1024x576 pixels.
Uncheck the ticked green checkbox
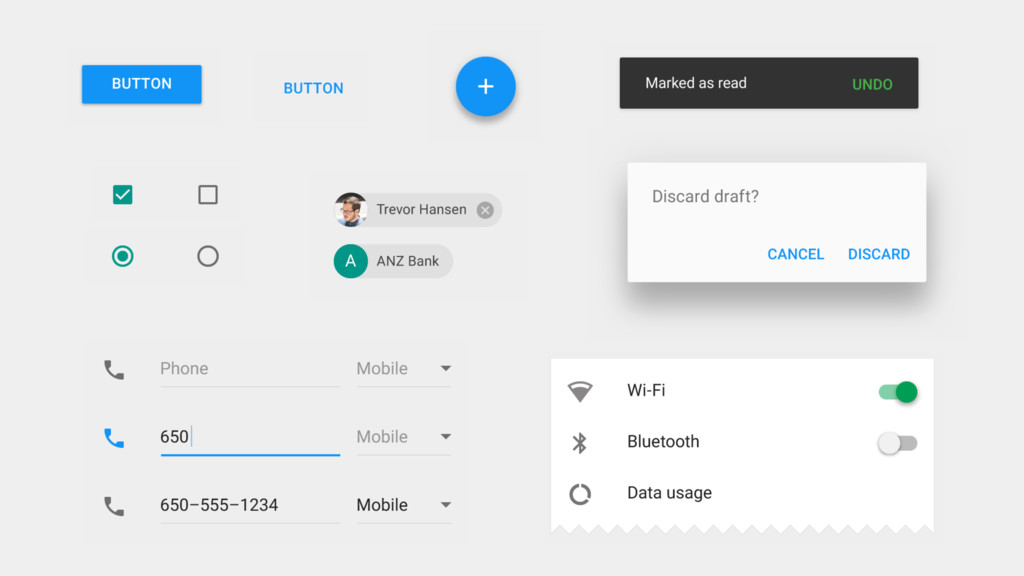coord(123,195)
